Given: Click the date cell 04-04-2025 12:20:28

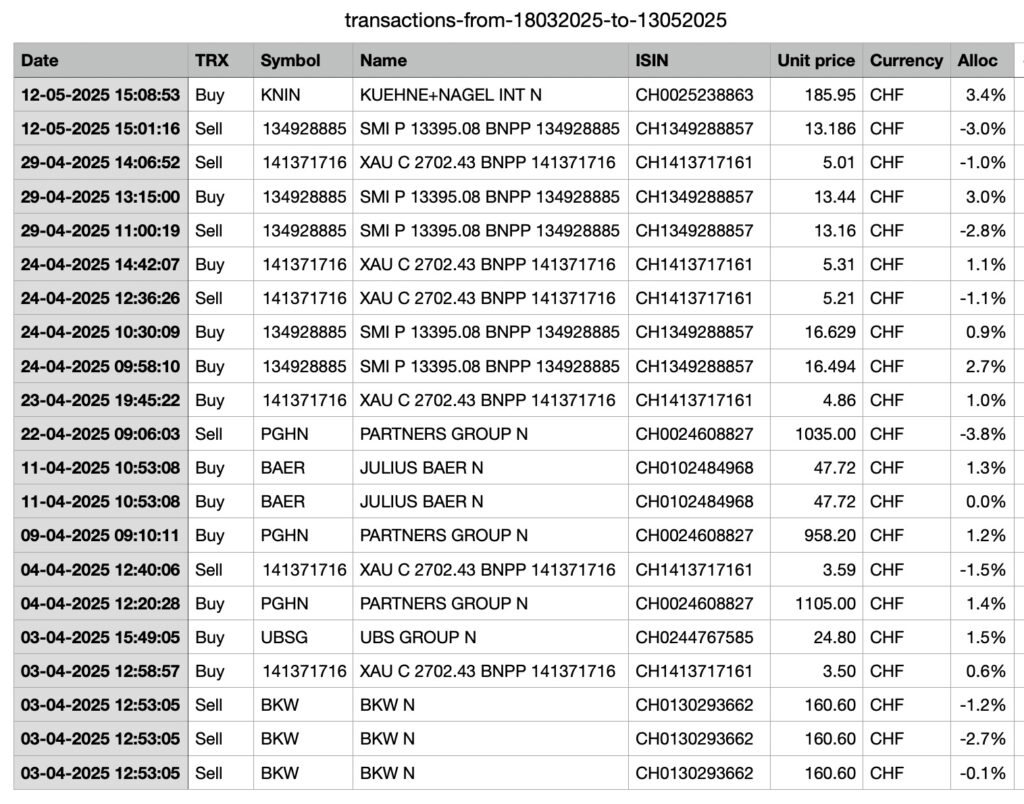Looking at the screenshot, I should 101,603.
